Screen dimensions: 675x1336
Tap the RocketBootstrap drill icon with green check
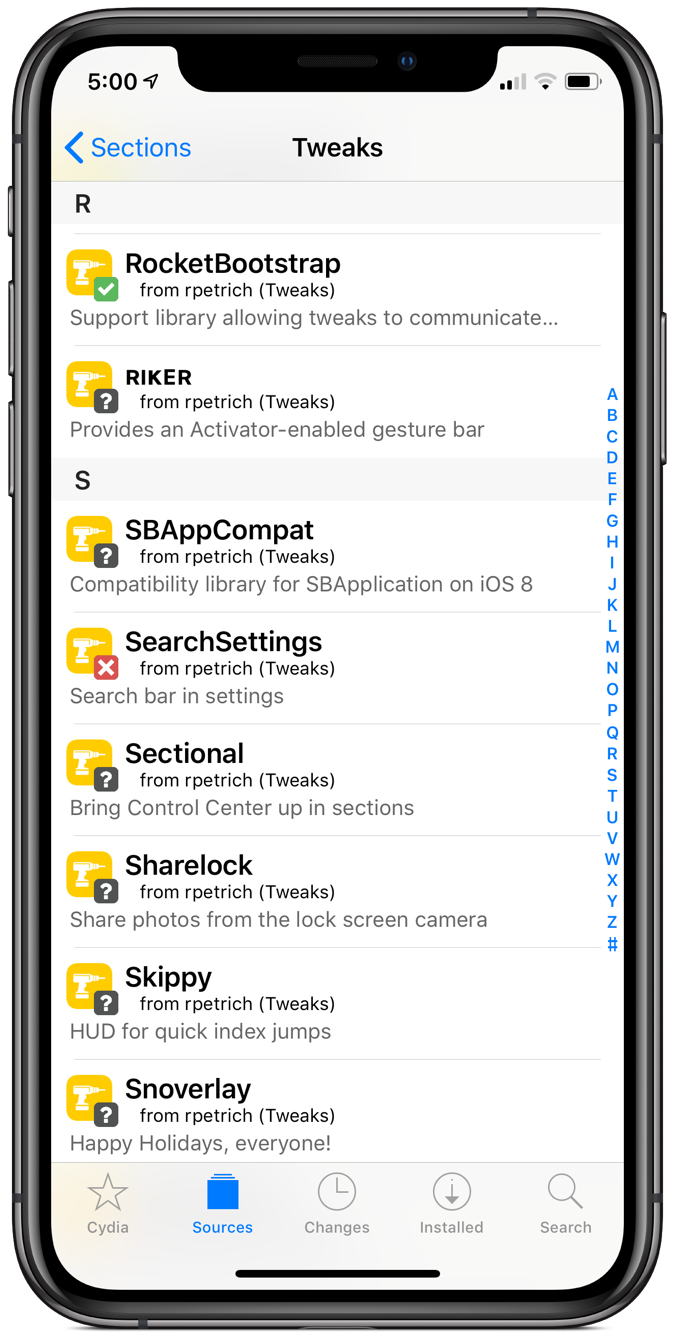[x=93, y=274]
